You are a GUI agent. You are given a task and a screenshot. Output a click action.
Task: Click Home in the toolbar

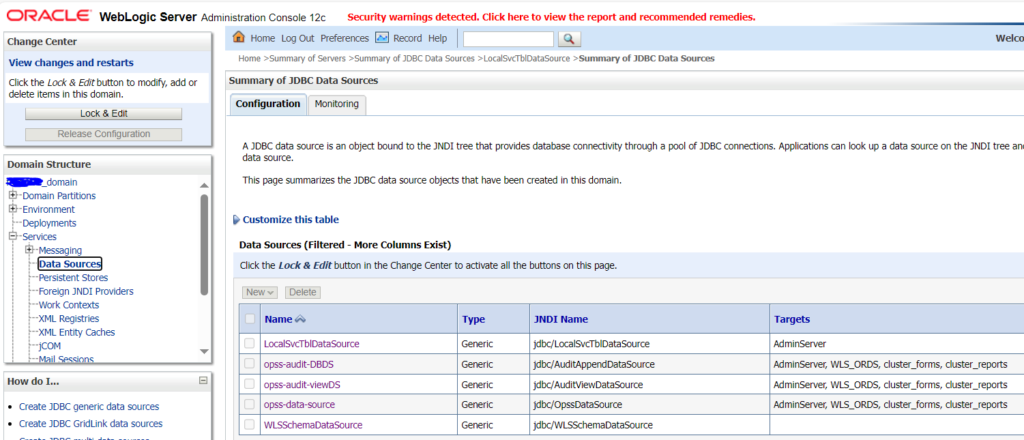tap(263, 39)
